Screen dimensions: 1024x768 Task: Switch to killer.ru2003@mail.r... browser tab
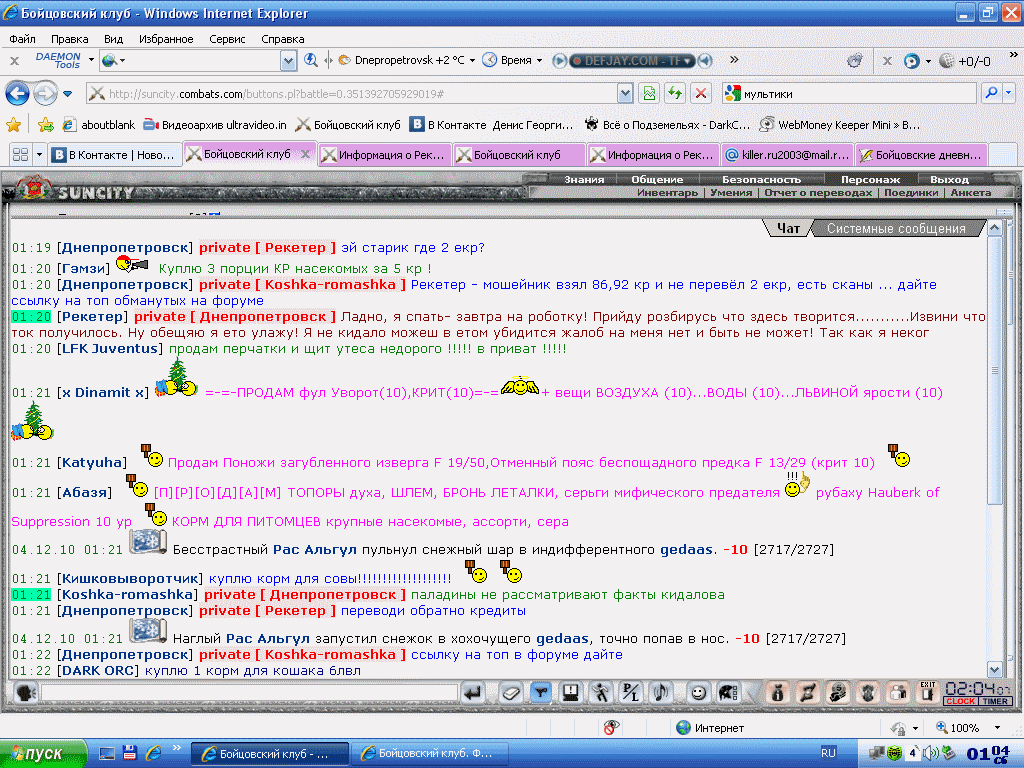click(x=787, y=155)
